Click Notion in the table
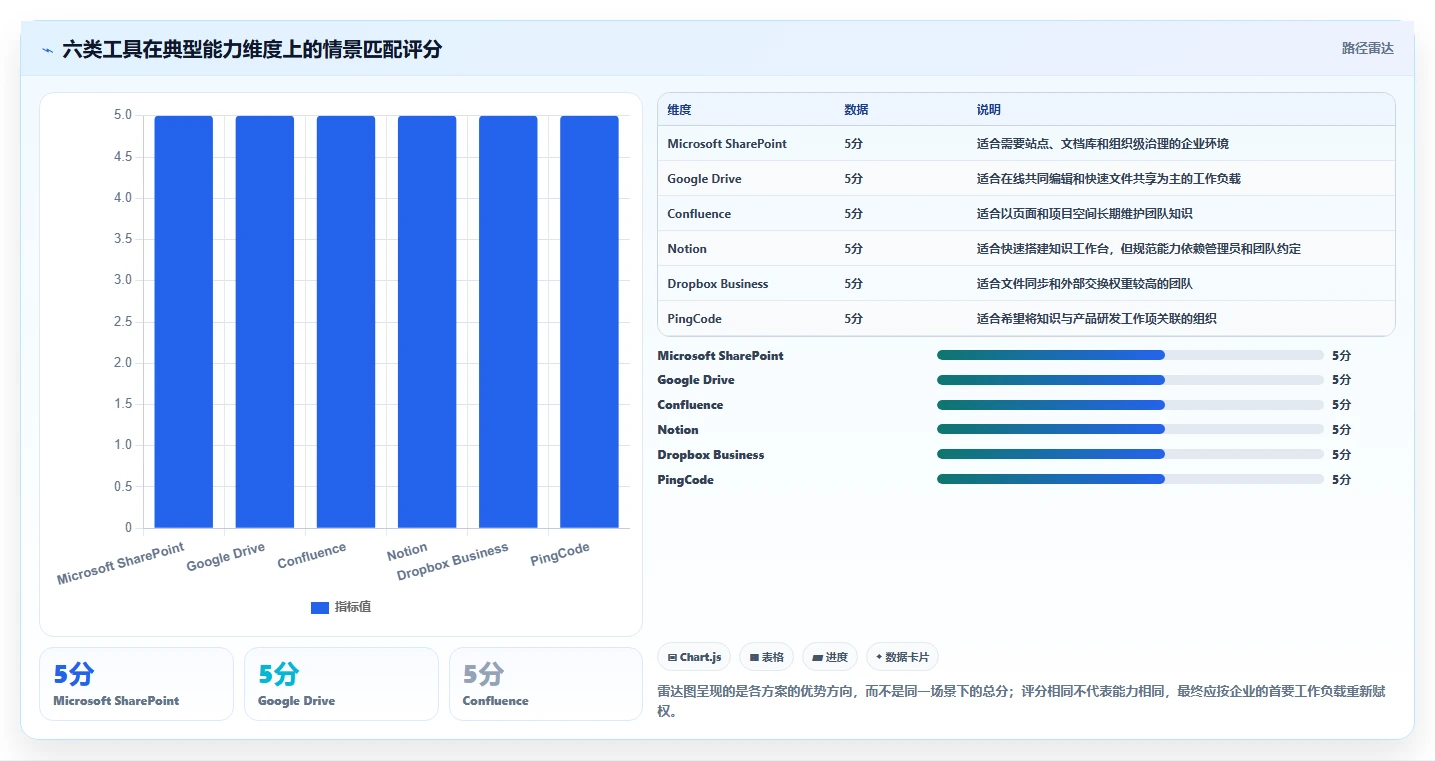The height and width of the screenshot is (761, 1435). pos(687,249)
